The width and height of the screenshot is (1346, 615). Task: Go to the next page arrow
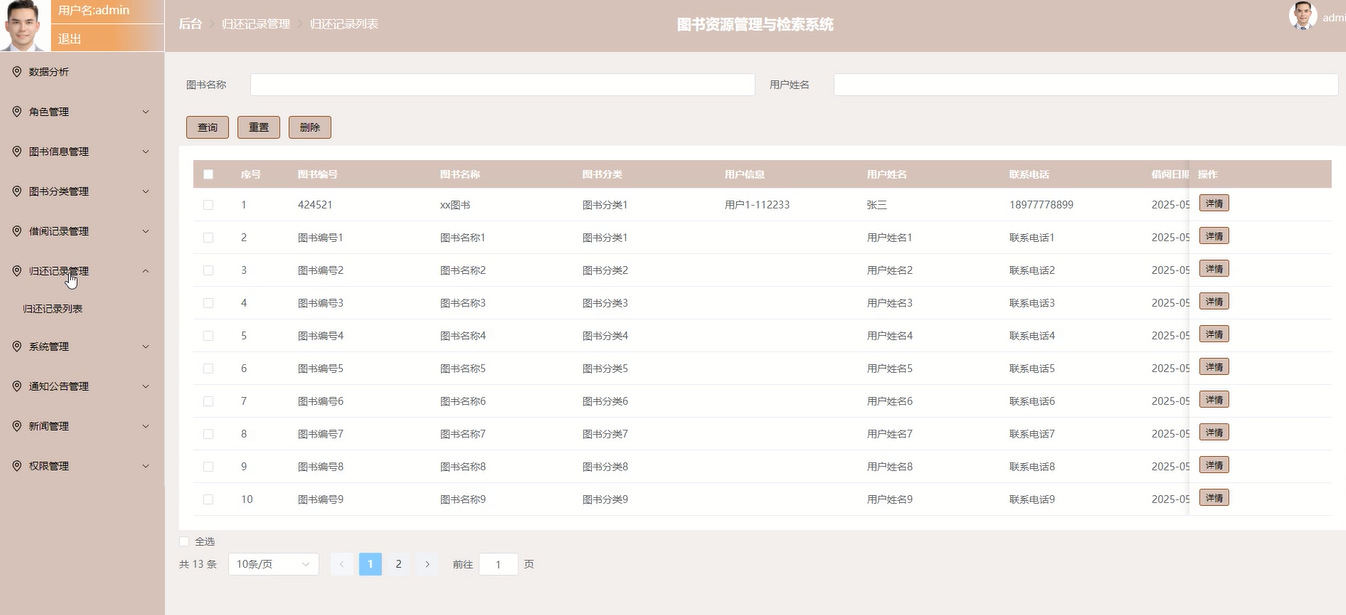pos(427,564)
